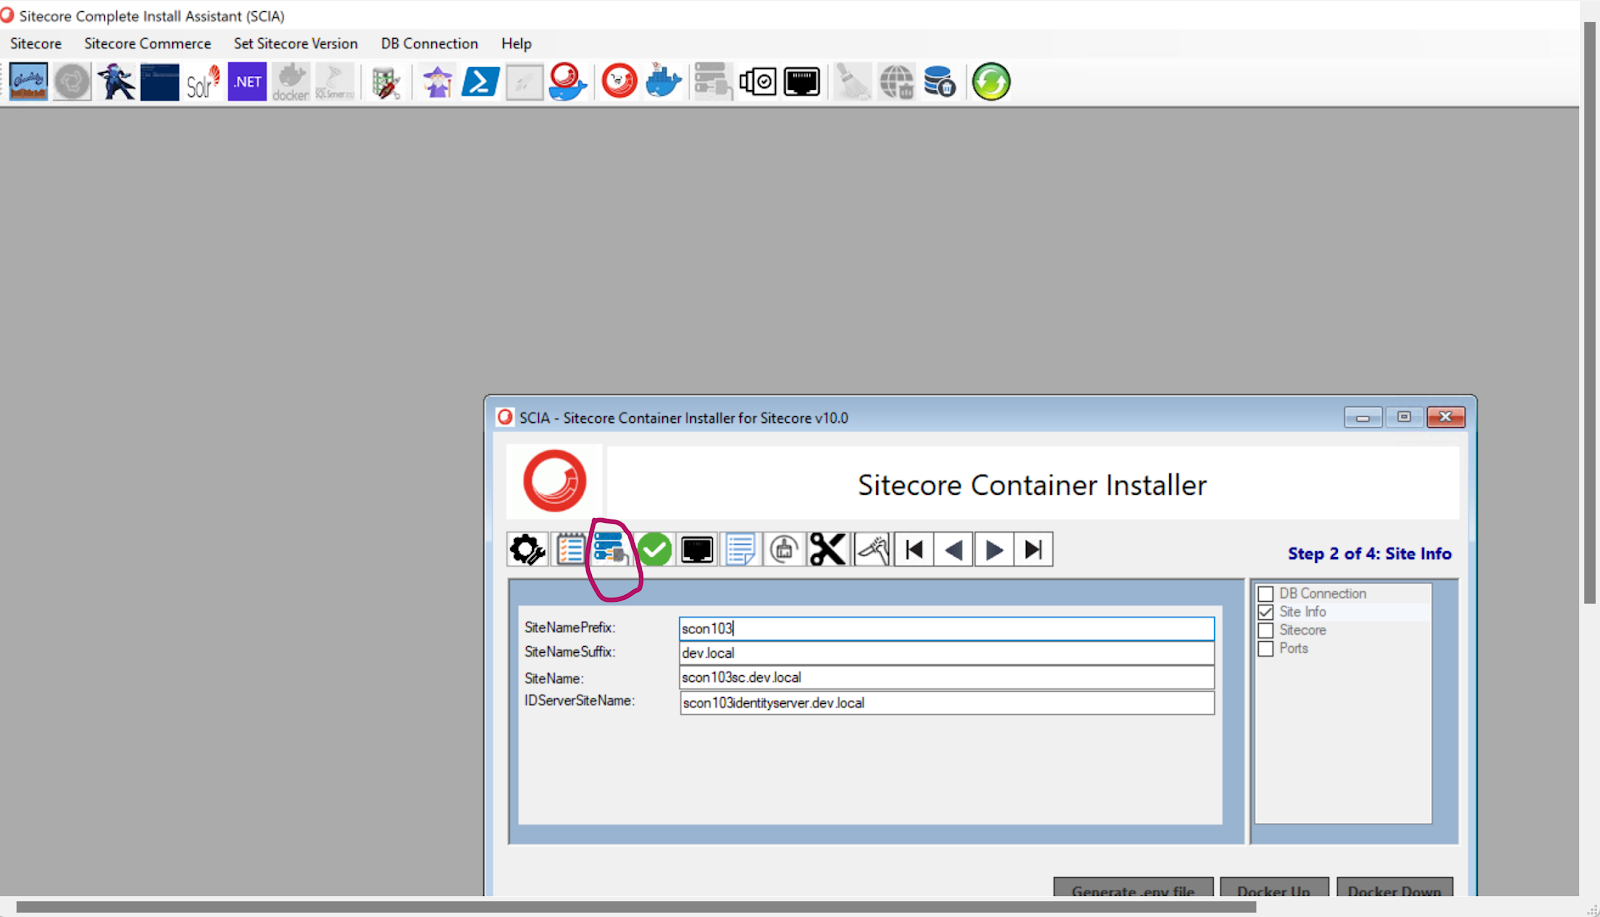
Task: Close the Sitecore Container Installer window
Action: 1446,417
